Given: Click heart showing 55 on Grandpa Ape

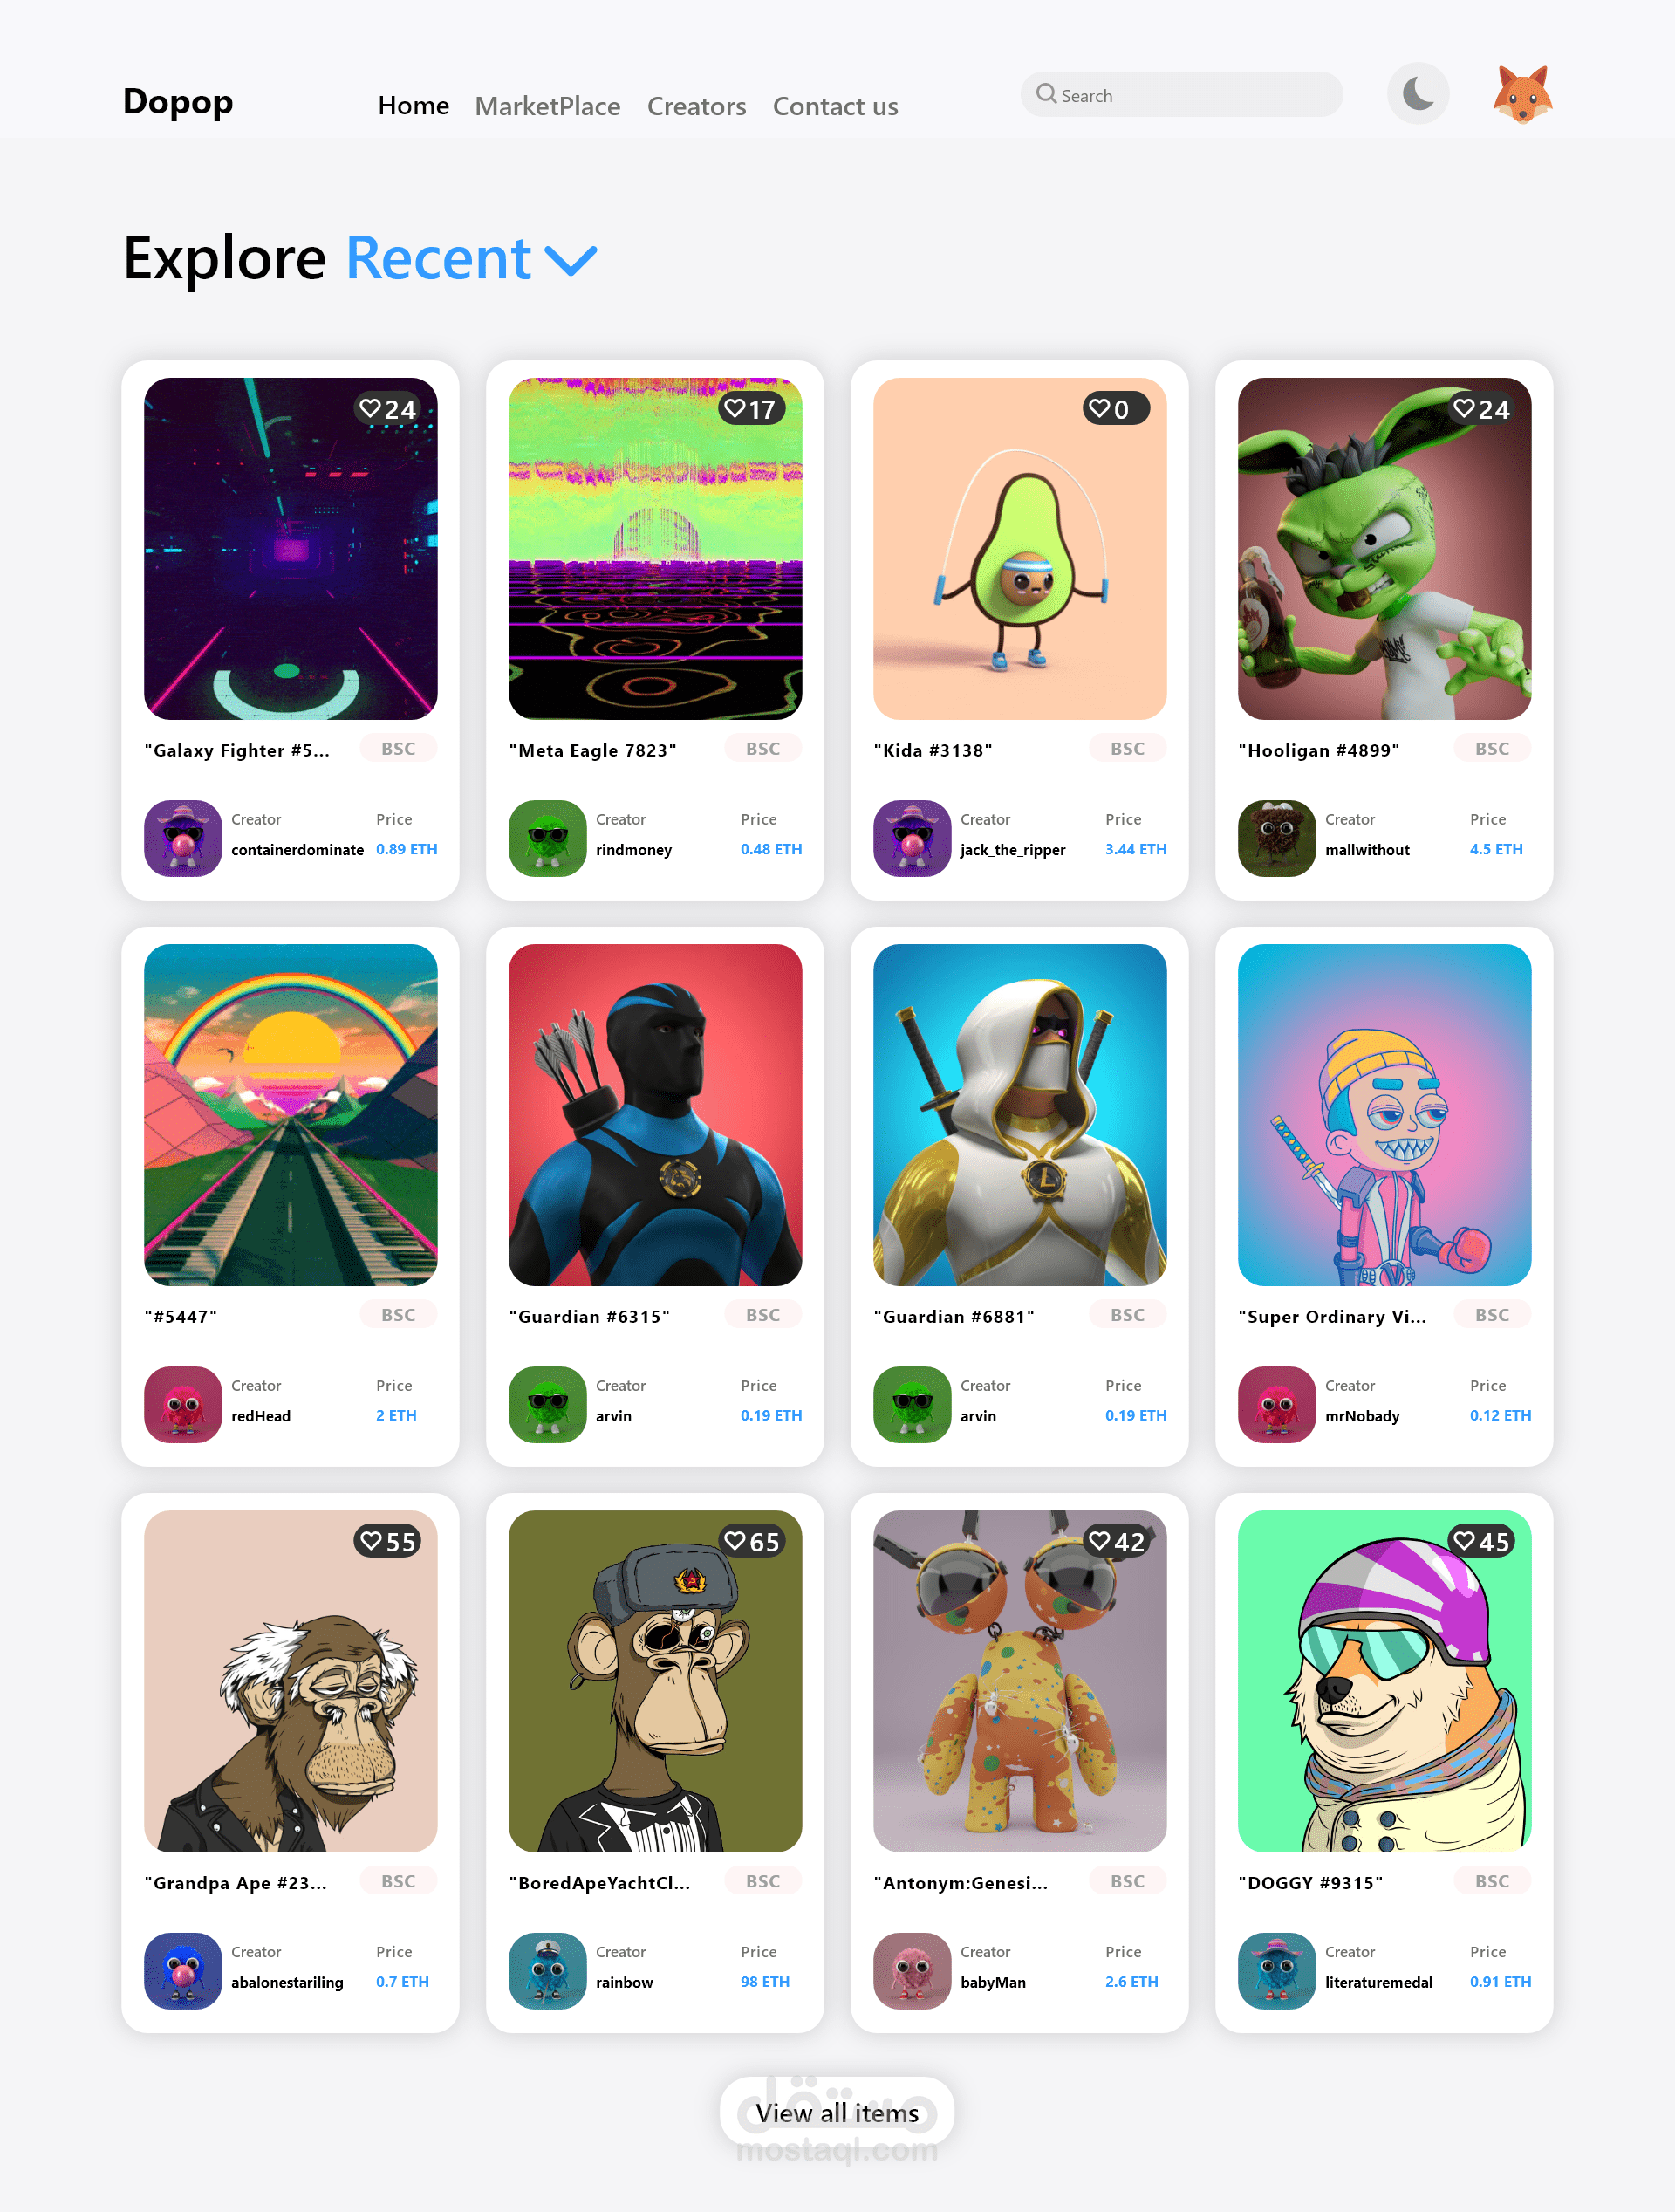Looking at the screenshot, I should [371, 1541].
